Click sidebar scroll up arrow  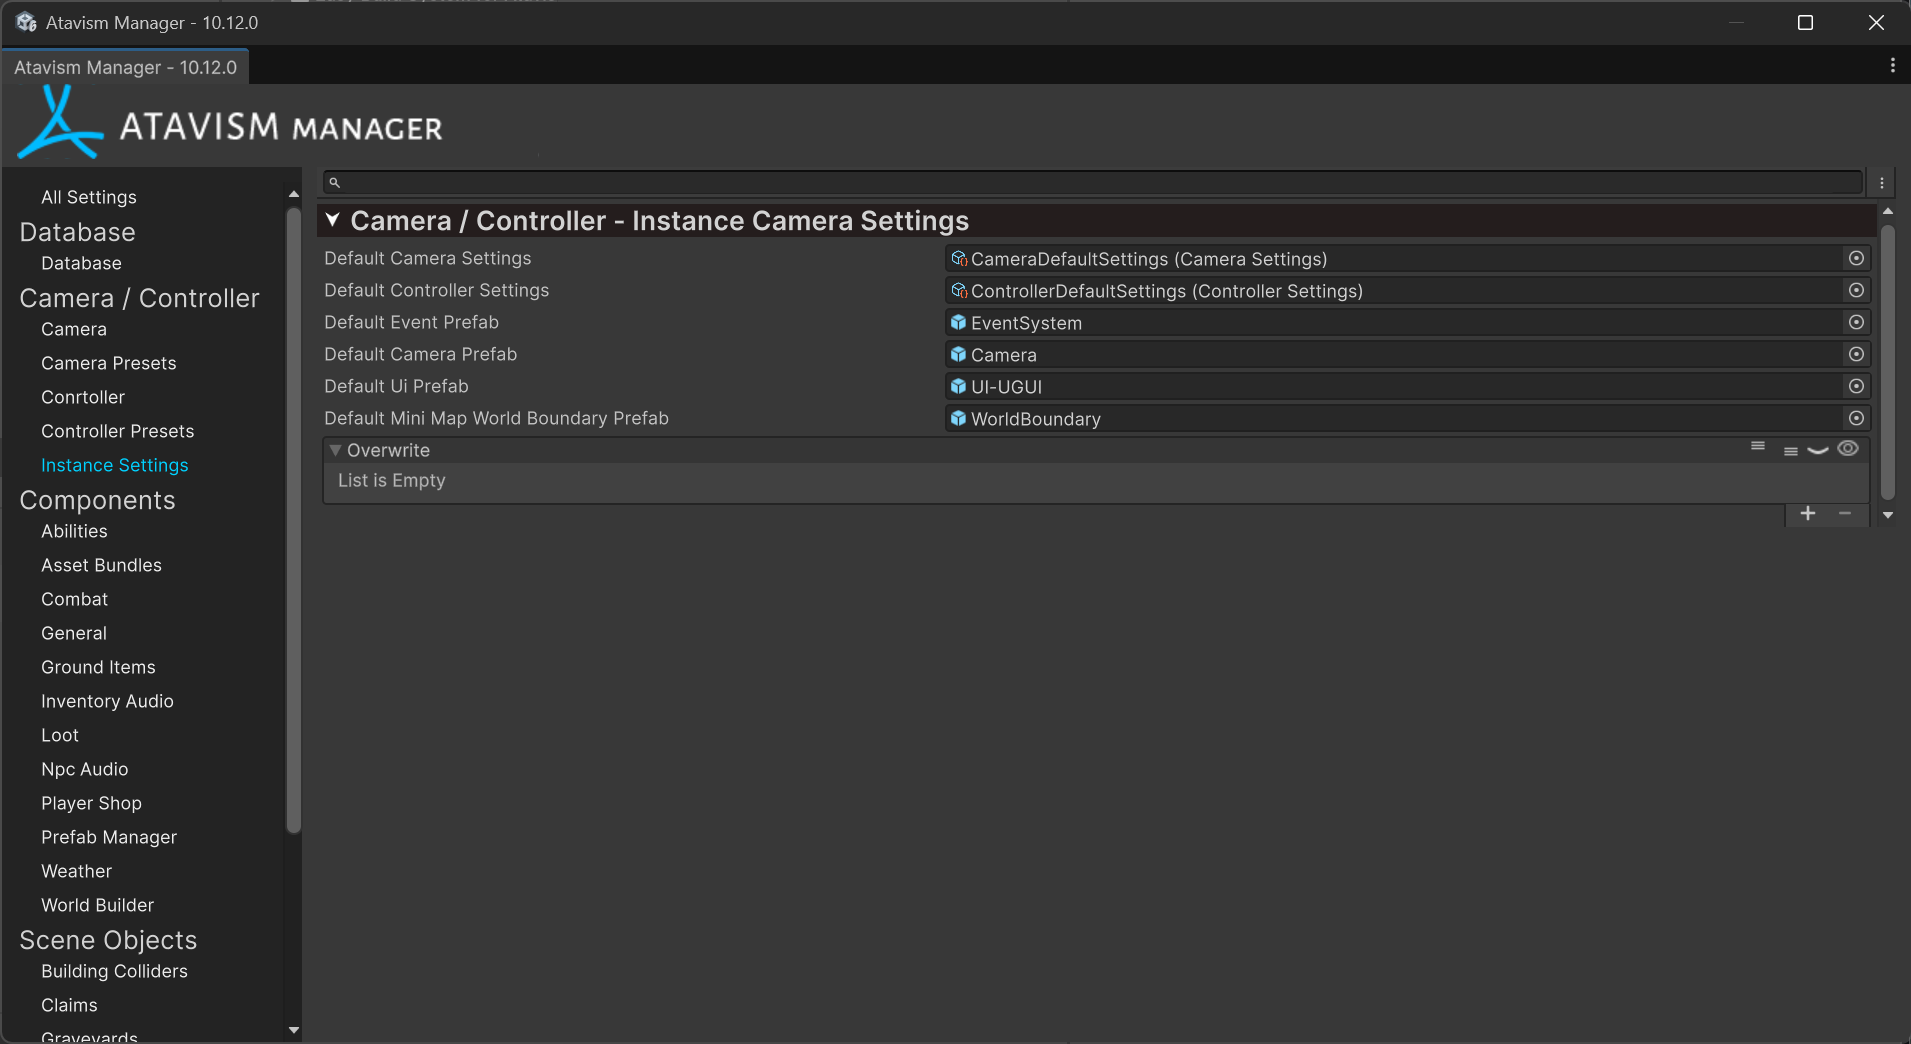[x=293, y=195]
